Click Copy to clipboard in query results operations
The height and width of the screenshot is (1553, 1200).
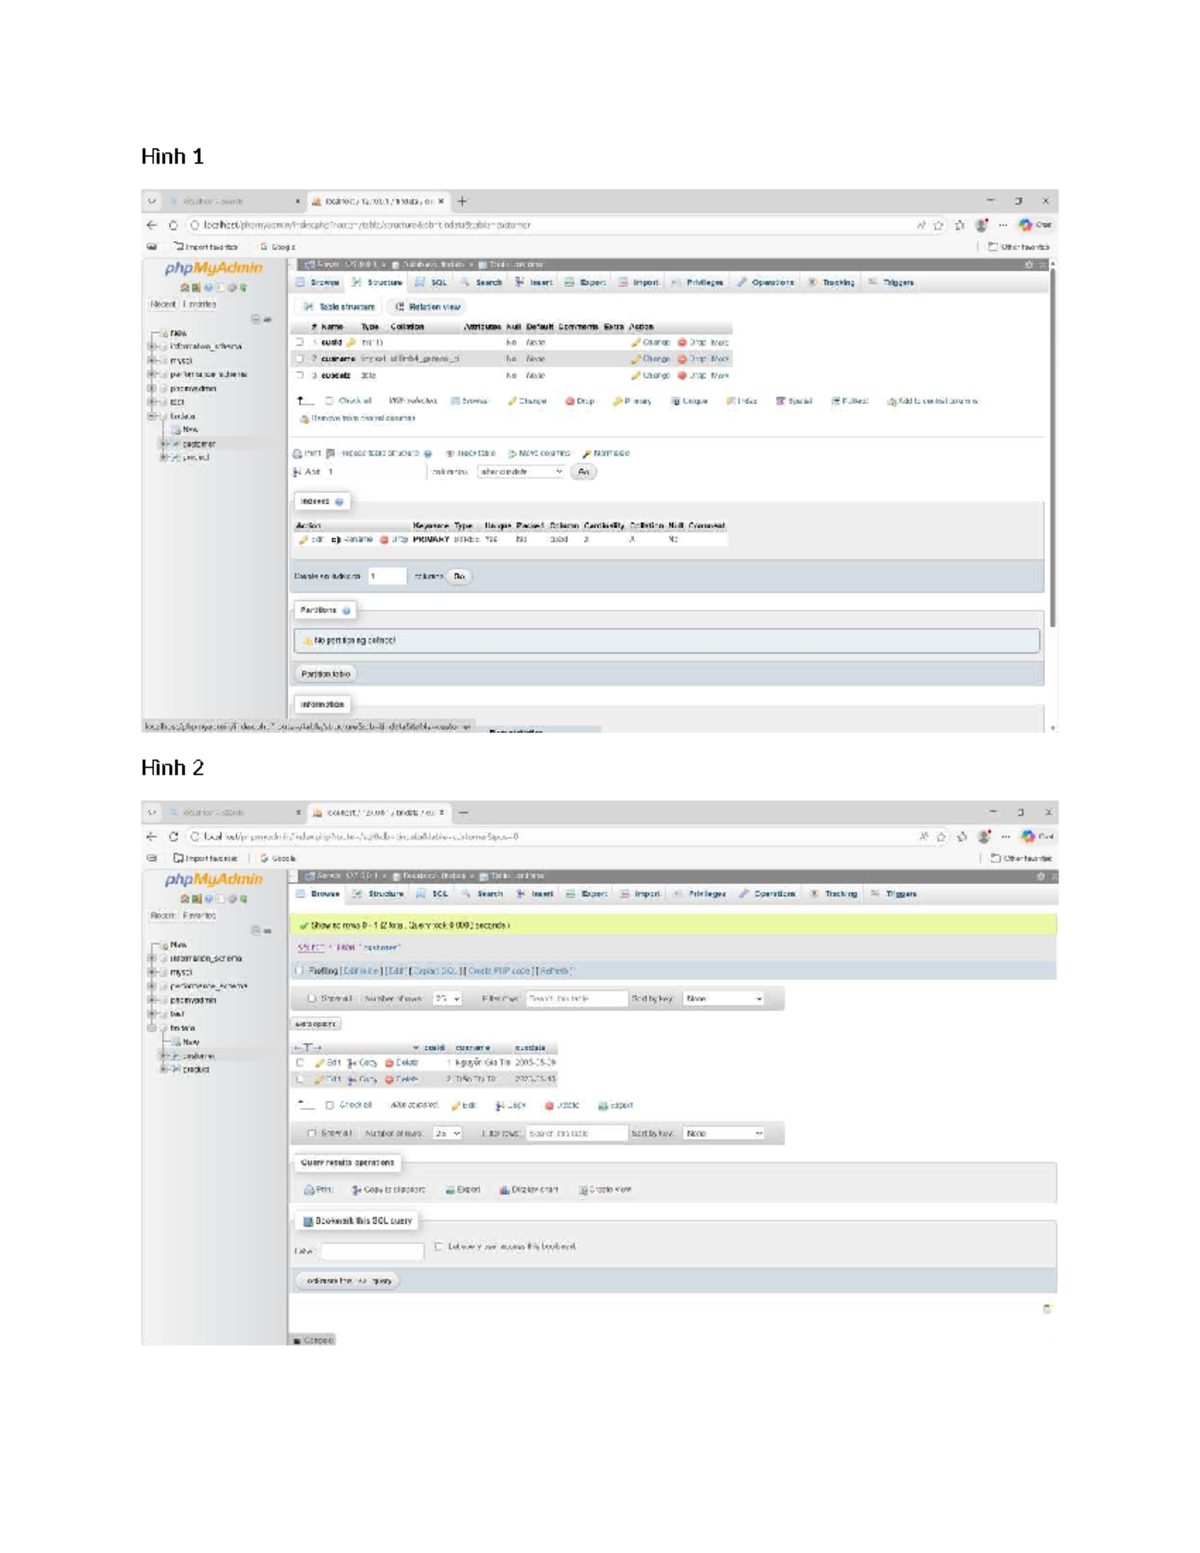click(388, 1190)
